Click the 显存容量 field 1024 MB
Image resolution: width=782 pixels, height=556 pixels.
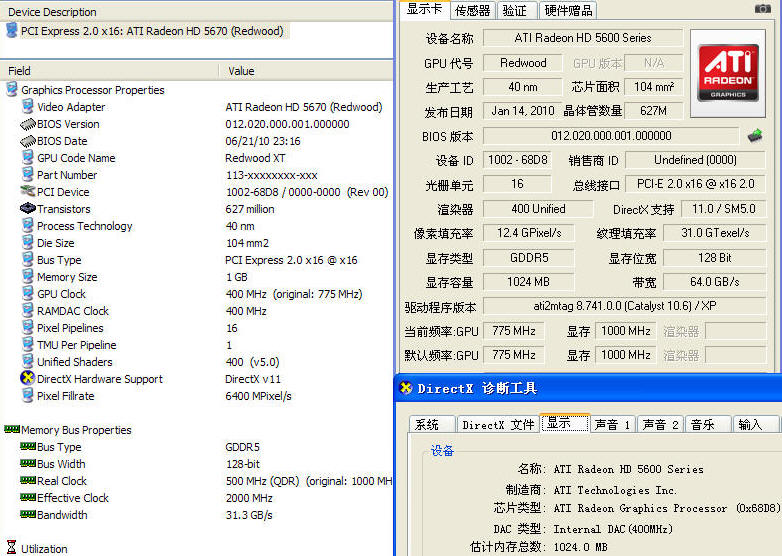[x=529, y=282]
